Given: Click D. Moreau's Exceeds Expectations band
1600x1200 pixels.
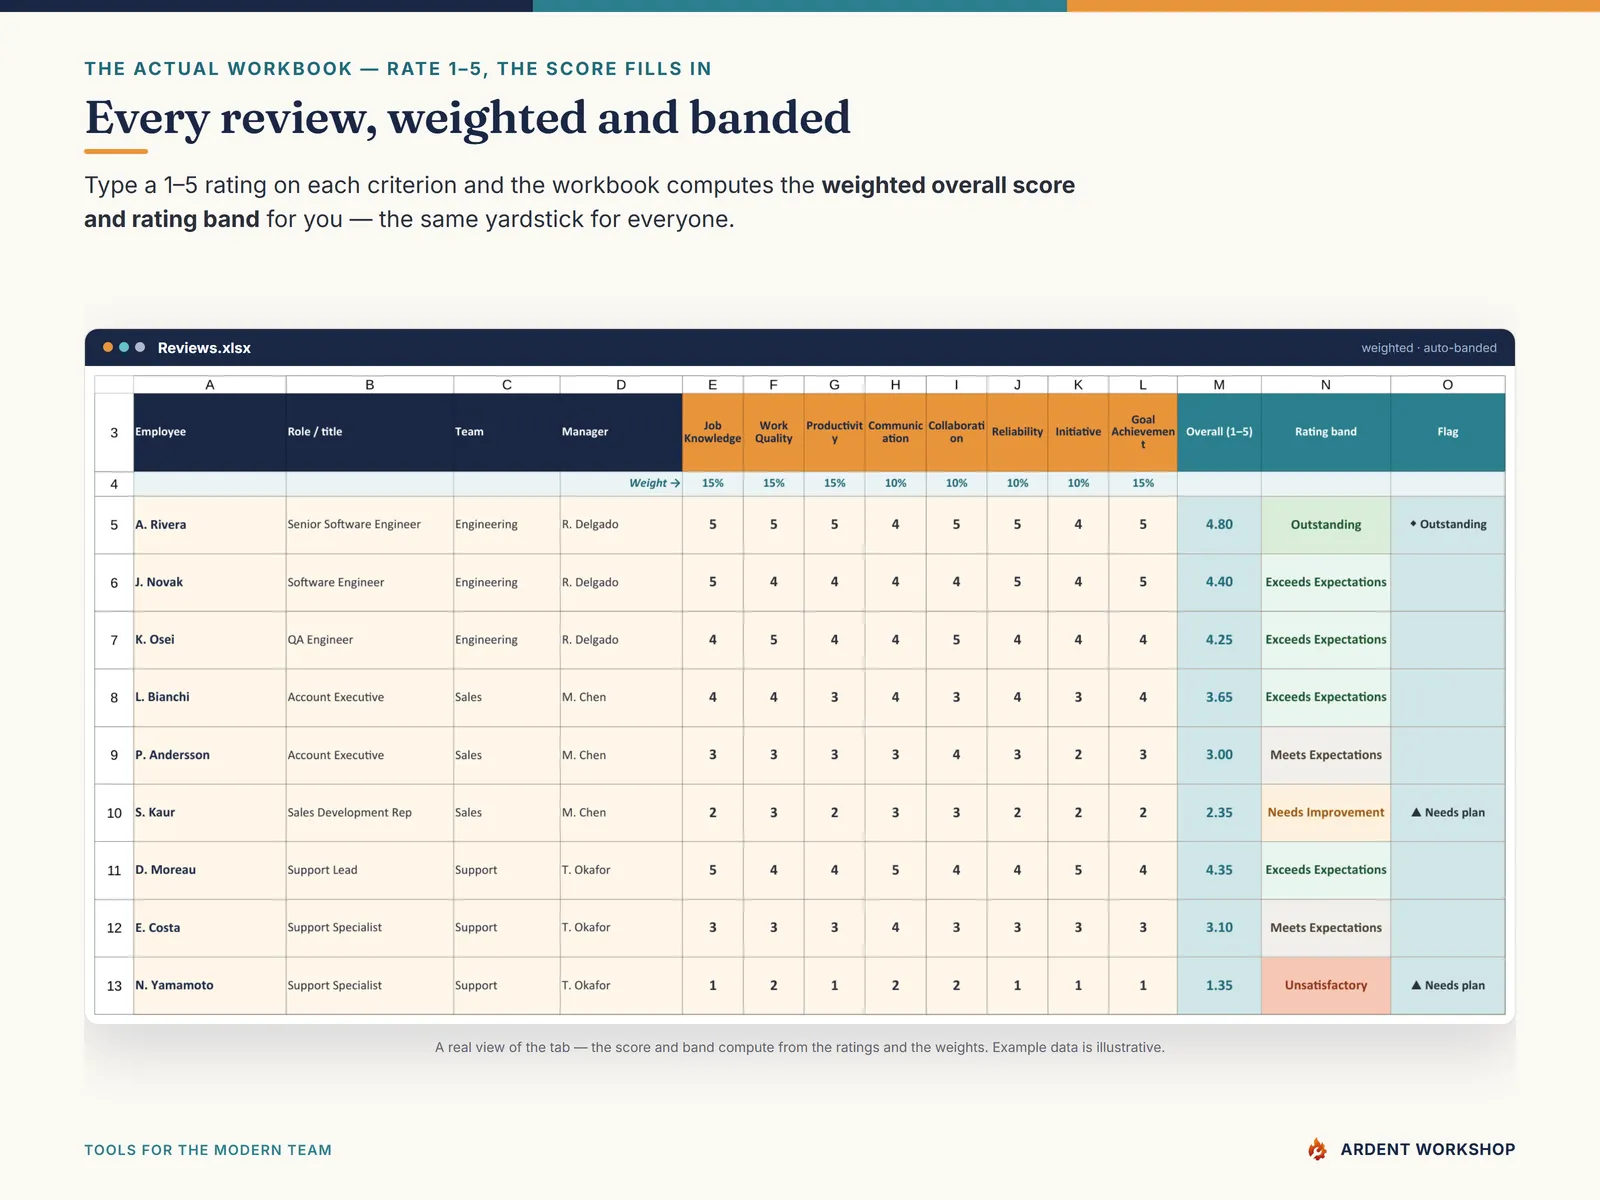Looking at the screenshot, I should click(1326, 870).
